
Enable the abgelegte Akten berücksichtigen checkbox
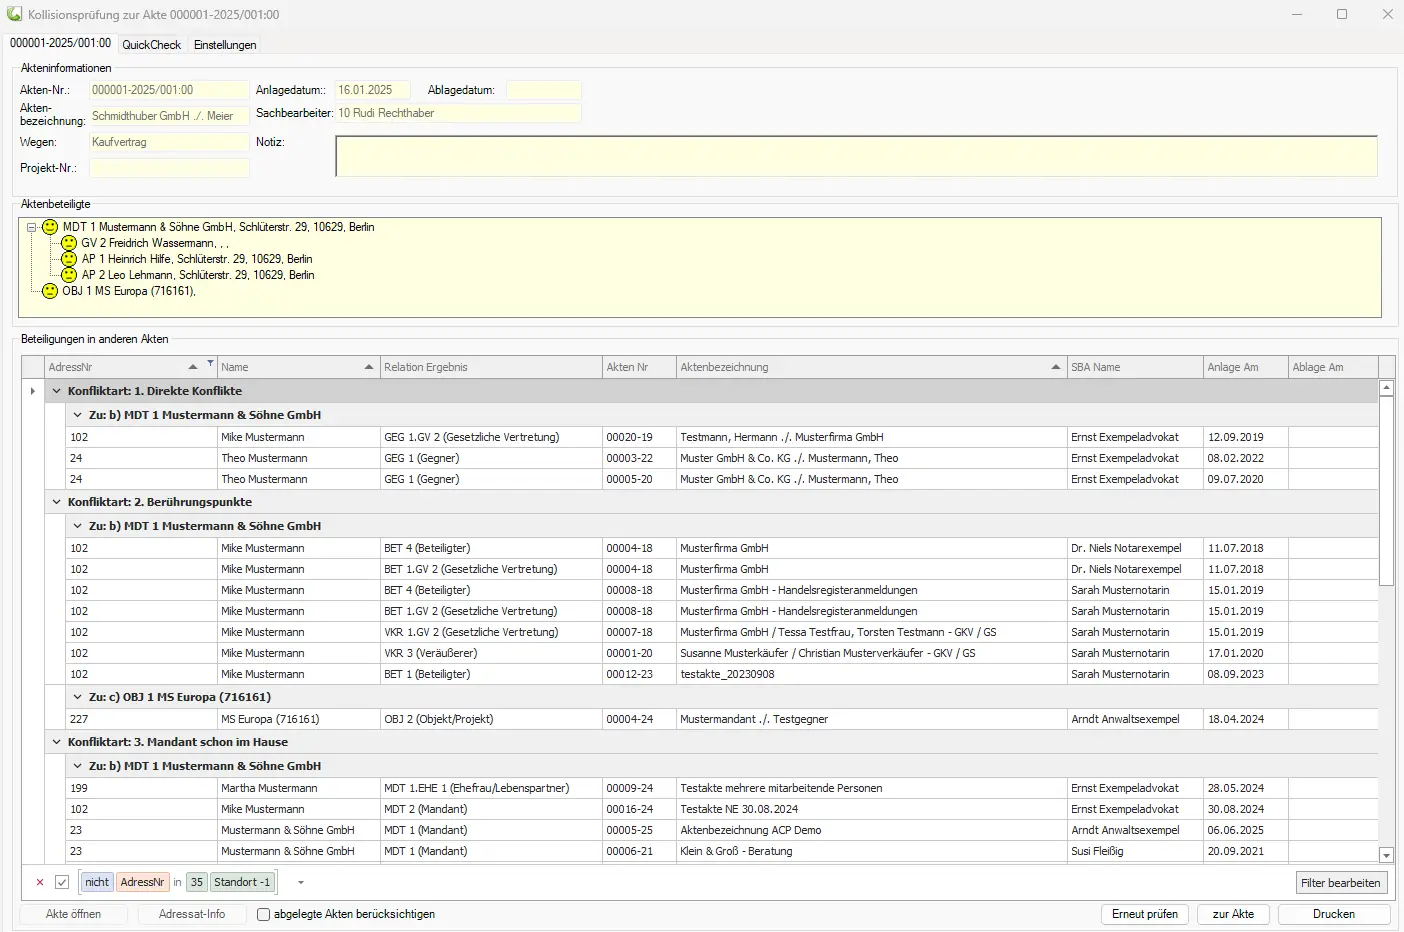tap(263, 913)
